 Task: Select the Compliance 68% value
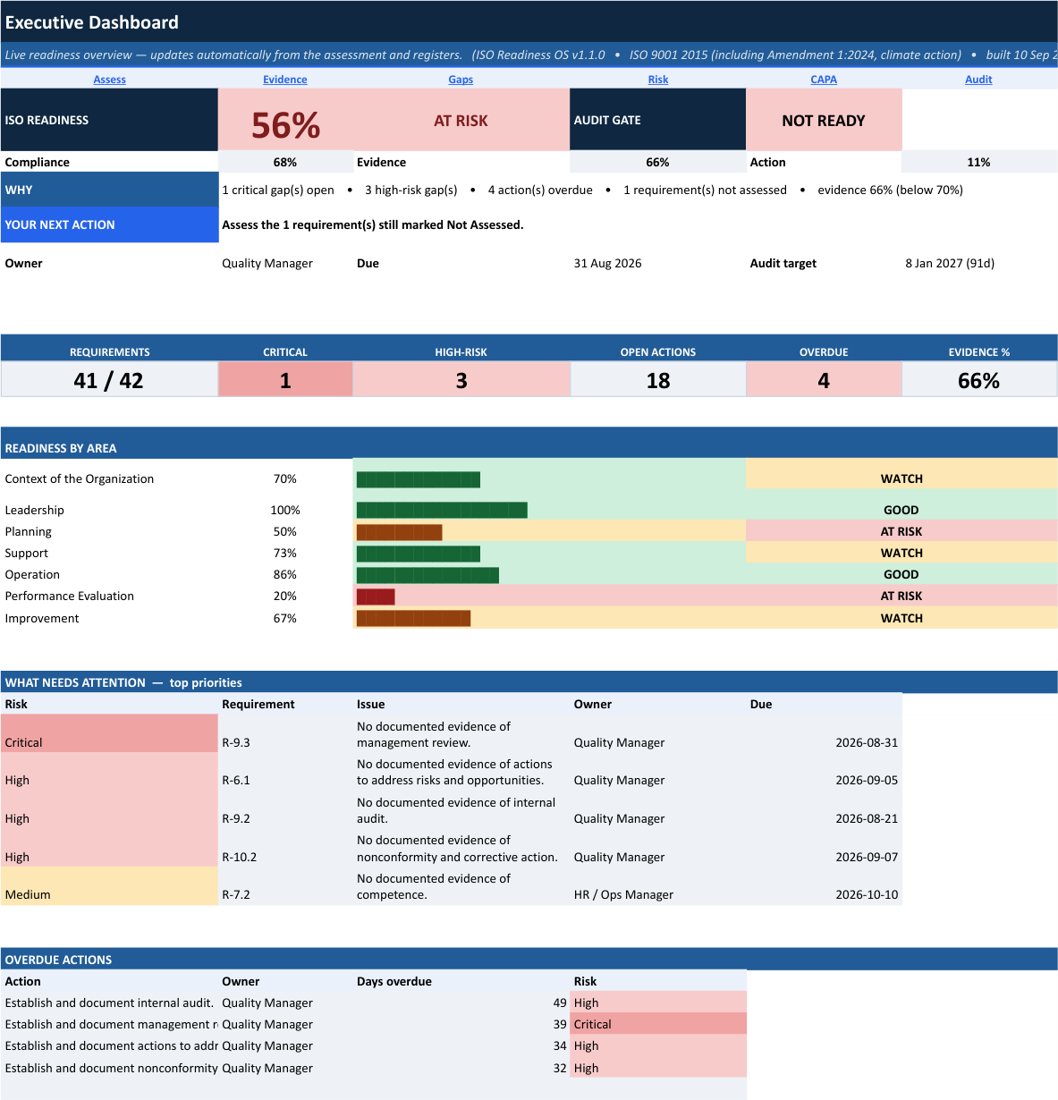[285, 162]
